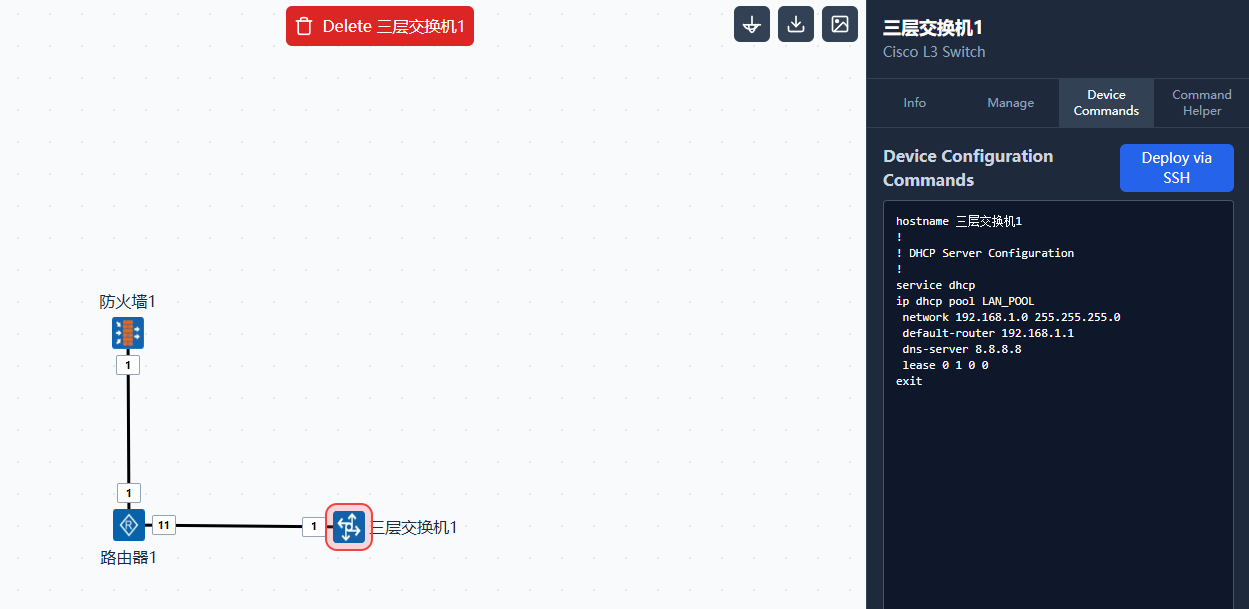The width and height of the screenshot is (1249, 609).
Task: Click inside the device configuration code box
Action: point(1058,480)
